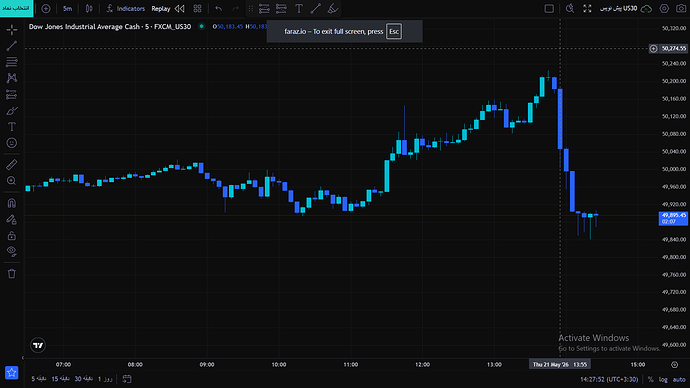Open the XABCD pattern tools

pos(12,78)
